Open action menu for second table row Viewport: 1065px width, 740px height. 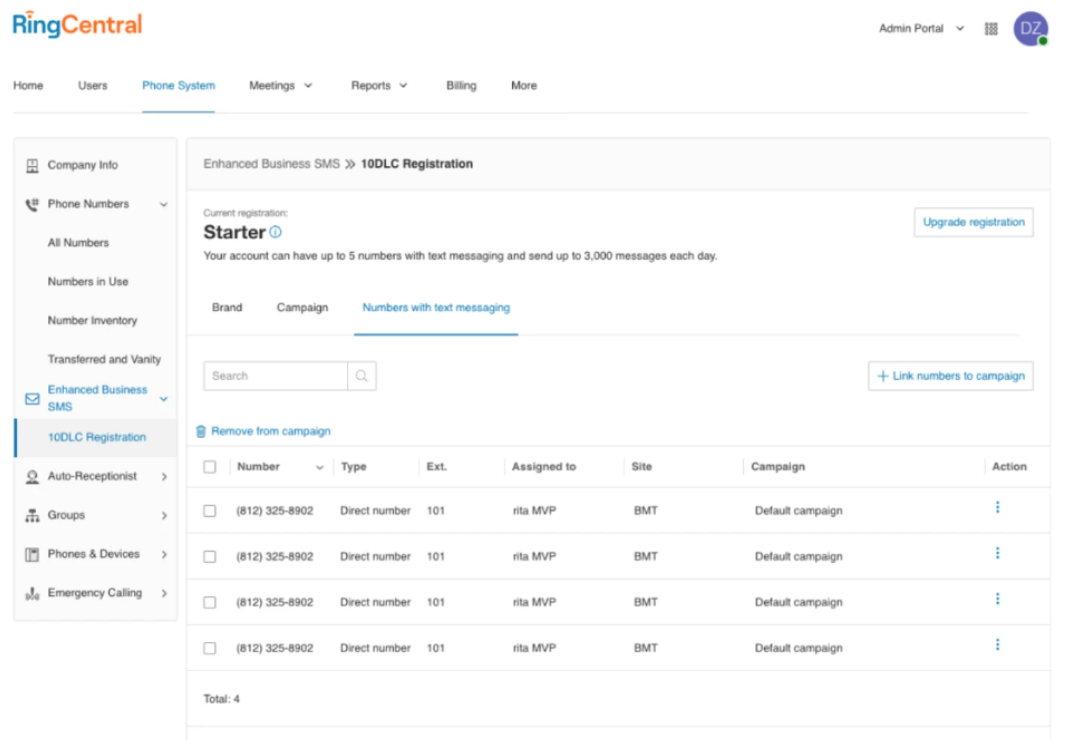click(997, 553)
